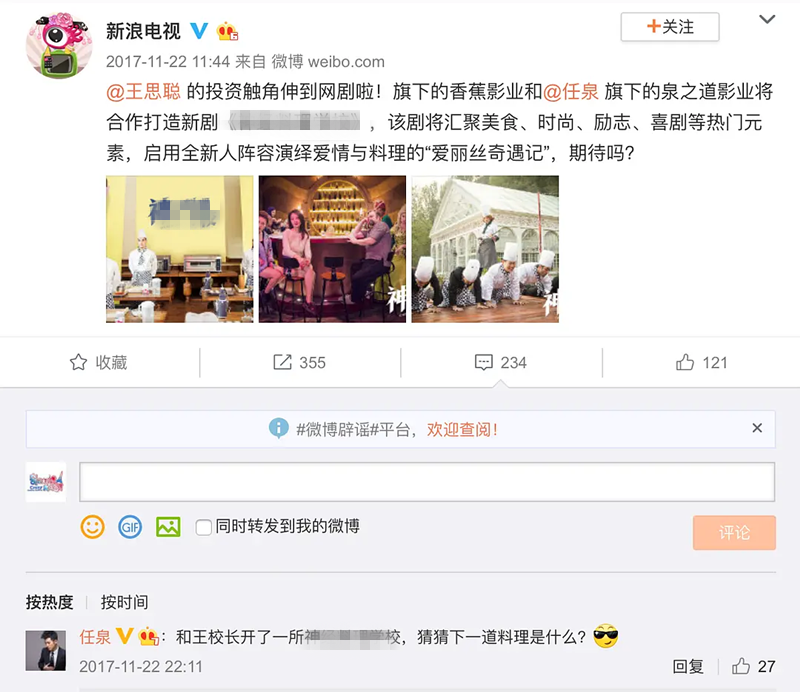Sort comments by 按热度
Viewport: 800px width, 692px height.
tap(49, 602)
